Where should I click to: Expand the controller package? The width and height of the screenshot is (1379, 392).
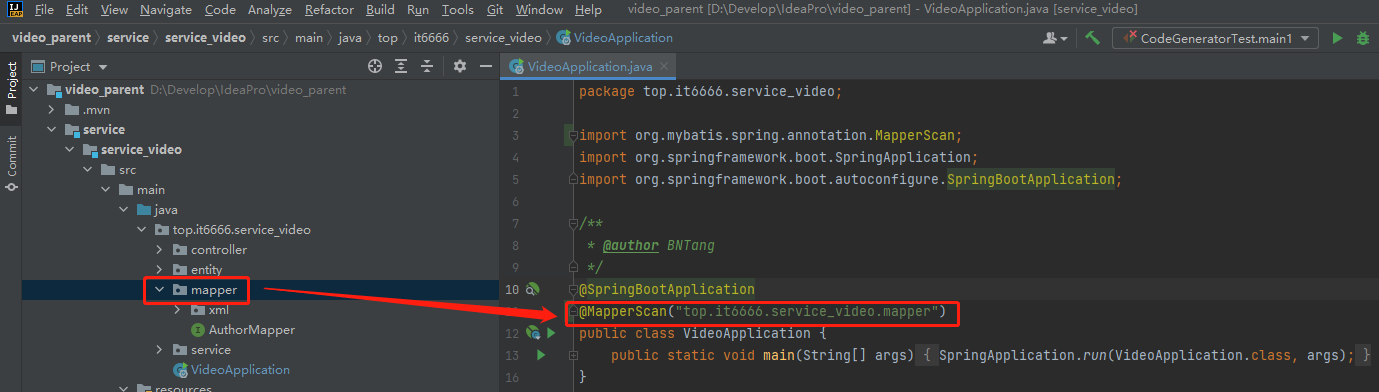point(159,249)
